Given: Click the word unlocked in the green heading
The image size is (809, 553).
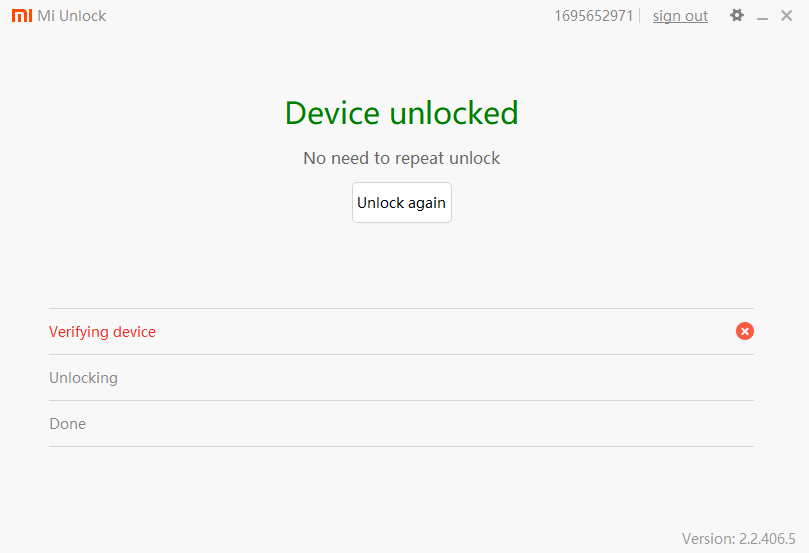Looking at the screenshot, I should [454, 113].
